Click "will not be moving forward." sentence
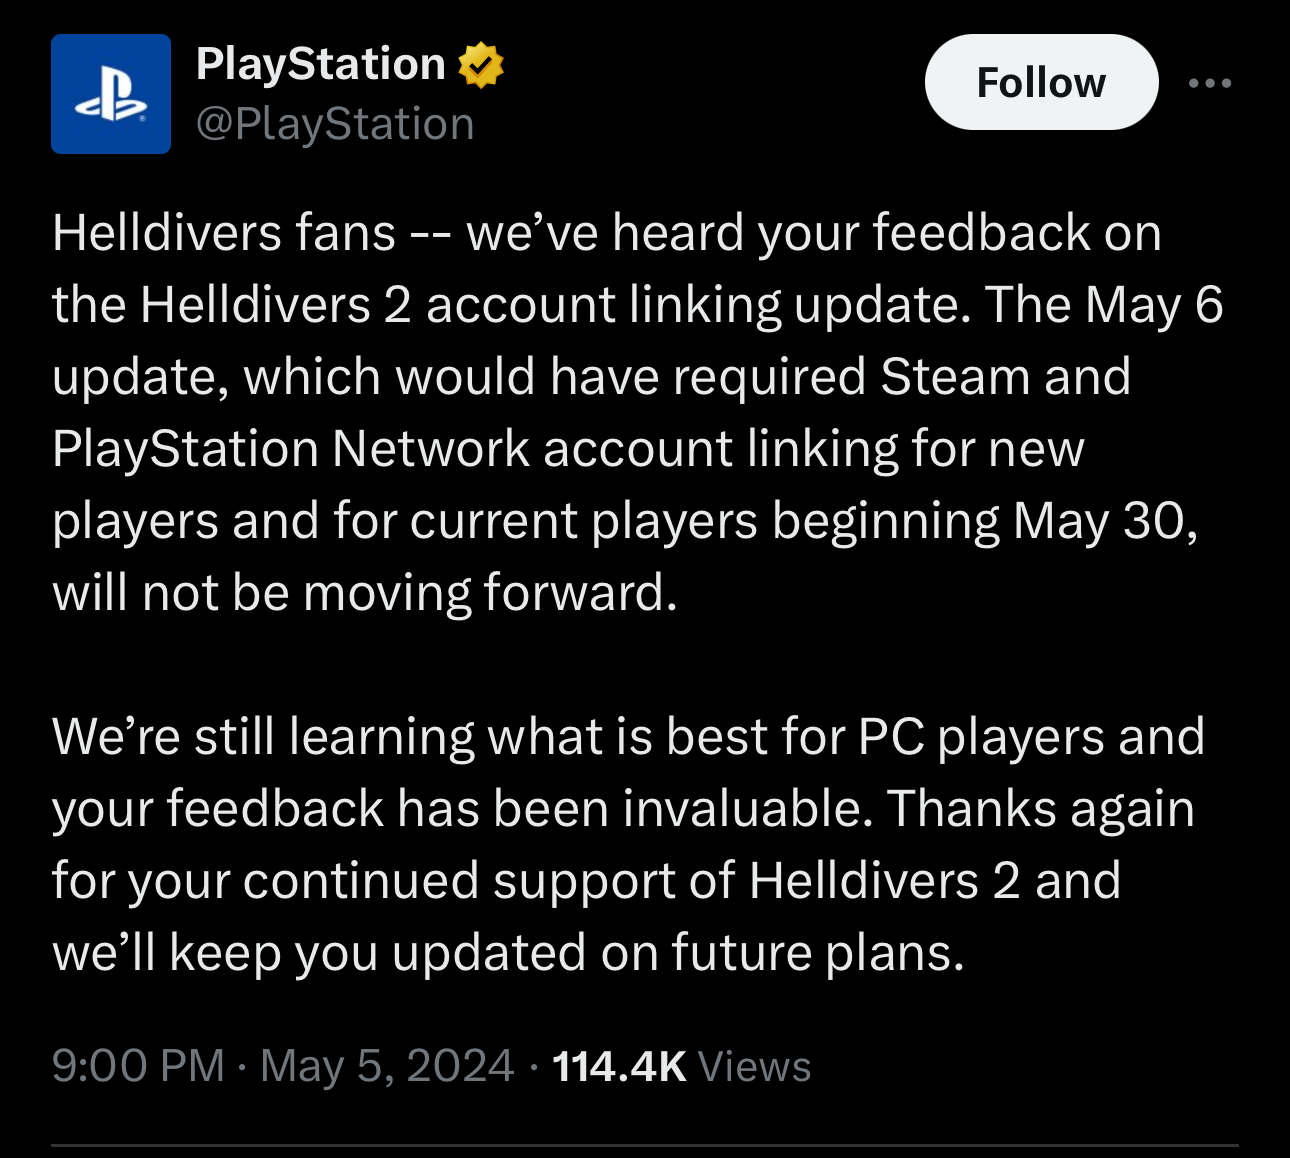Image resolution: width=1290 pixels, height=1158 pixels. pyautogui.click(x=365, y=593)
